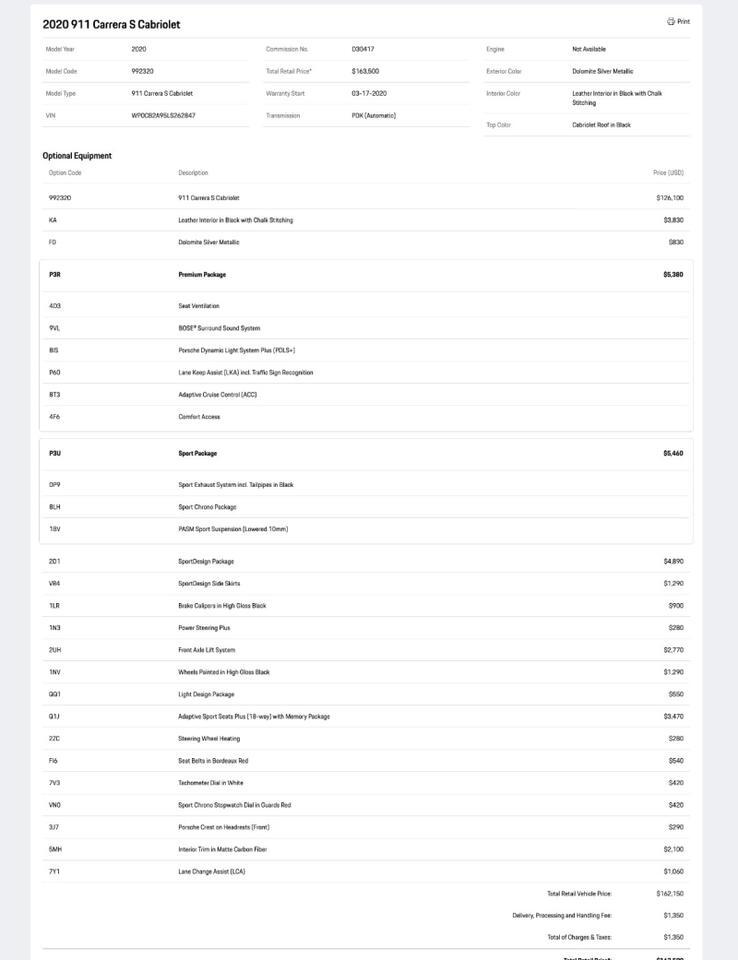This screenshot has height=960, width=738.
Task: Click the P3R Premium Package header row
Action: pos(365,274)
